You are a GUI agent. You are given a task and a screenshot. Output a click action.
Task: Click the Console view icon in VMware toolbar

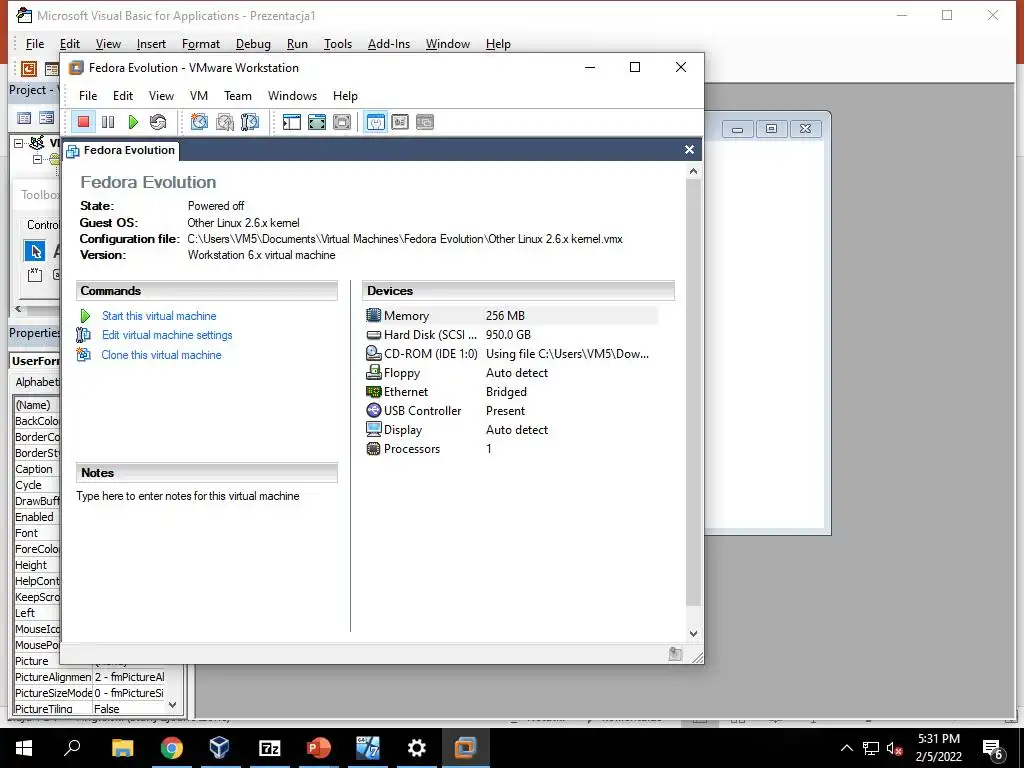point(425,122)
